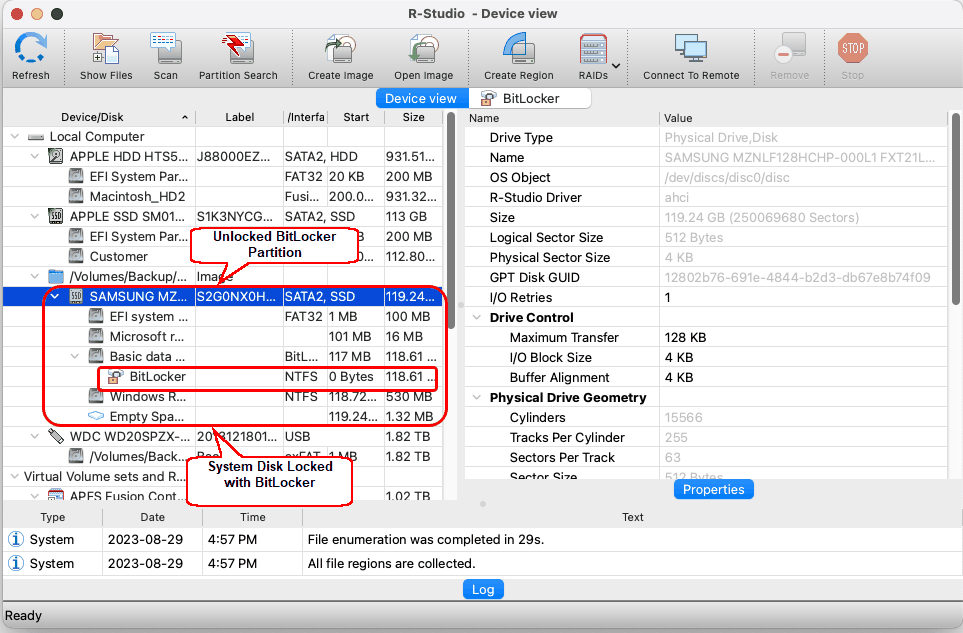Open the Properties tab
The width and height of the screenshot is (963, 633).
[x=713, y=489]
